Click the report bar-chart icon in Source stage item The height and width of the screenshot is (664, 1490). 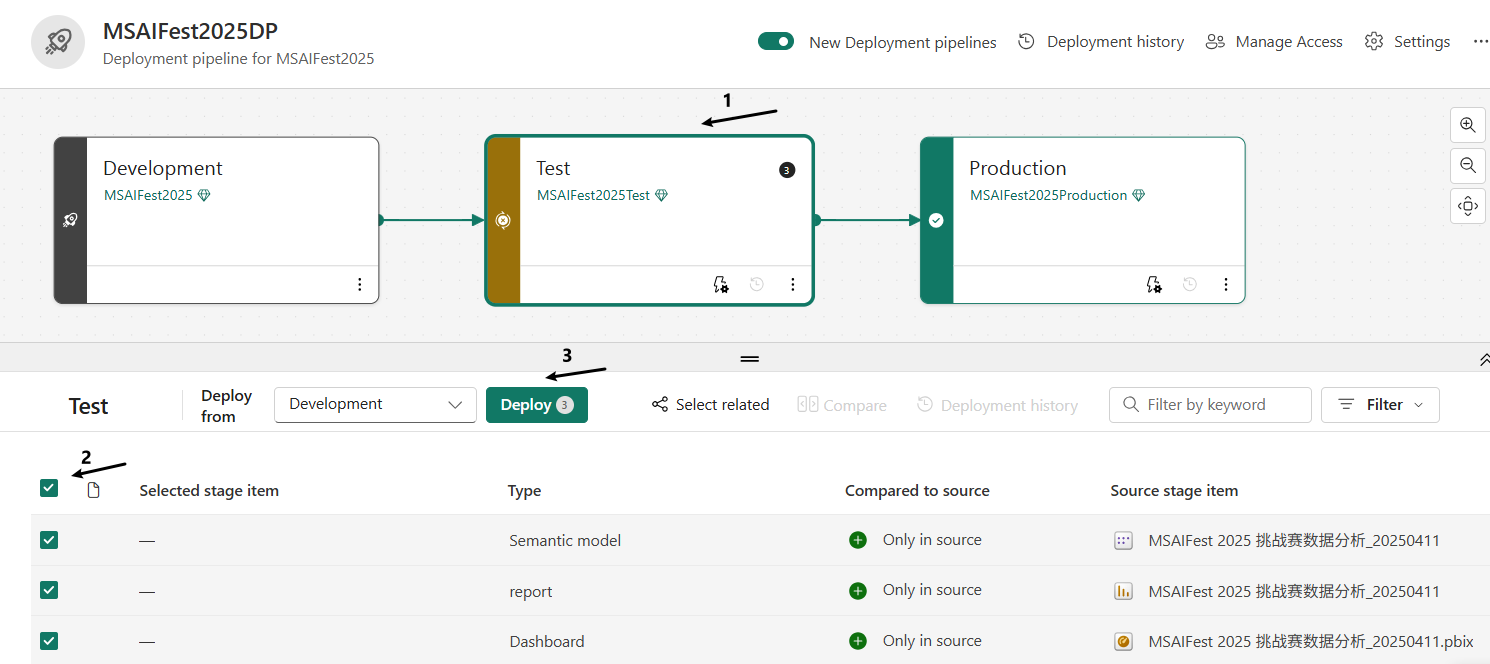click(1123, 591)
